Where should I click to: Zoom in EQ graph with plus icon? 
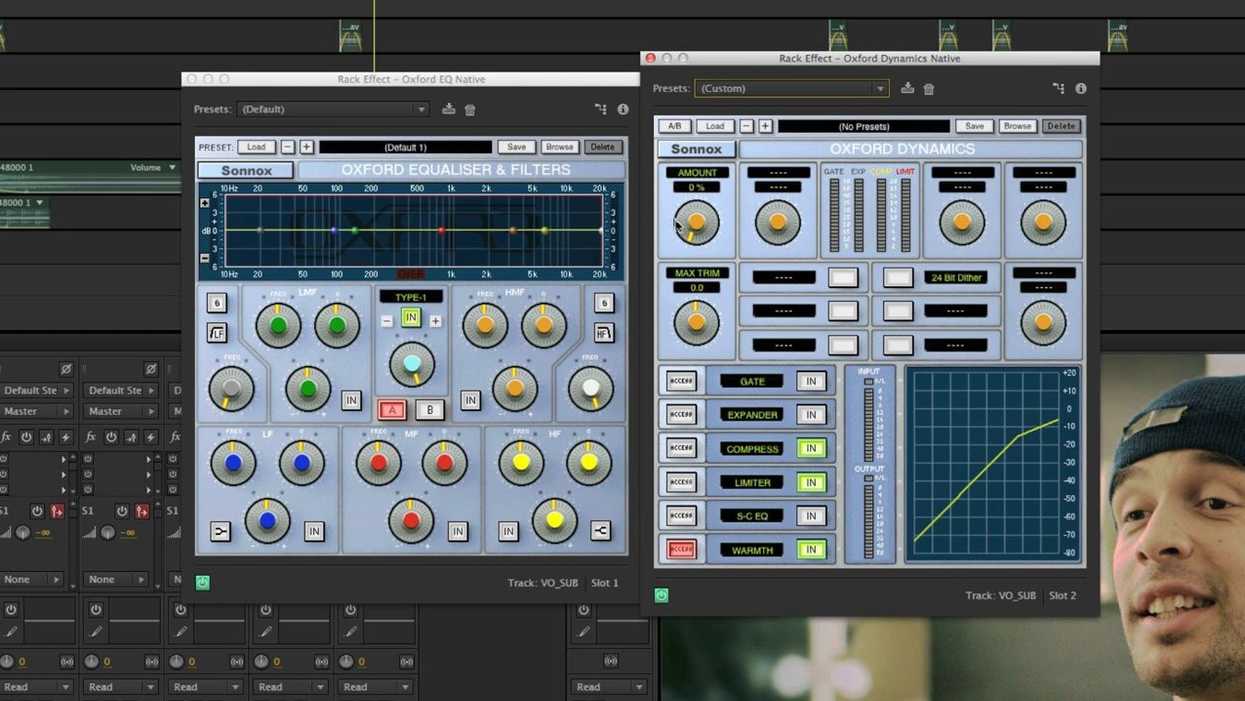click(205, 203)
